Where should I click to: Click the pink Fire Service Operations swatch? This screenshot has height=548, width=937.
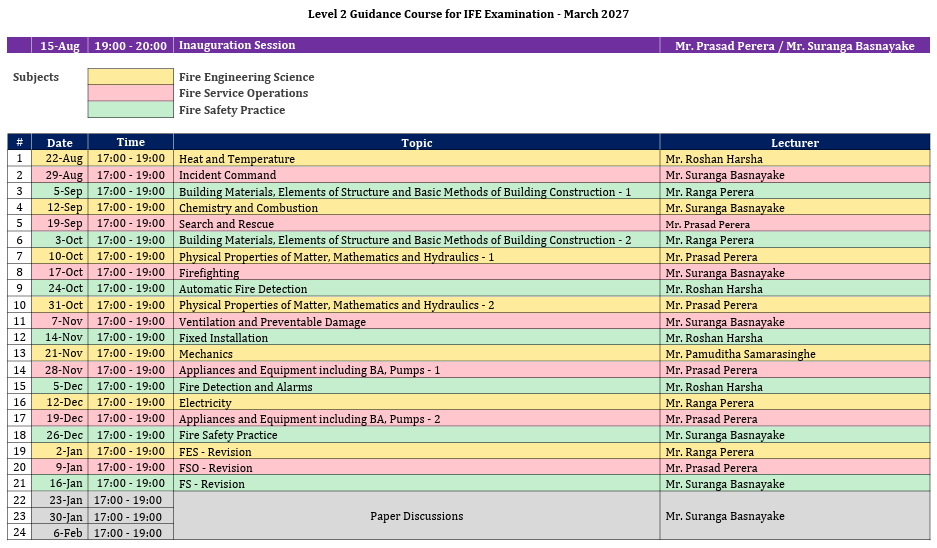tap(130, 93)
